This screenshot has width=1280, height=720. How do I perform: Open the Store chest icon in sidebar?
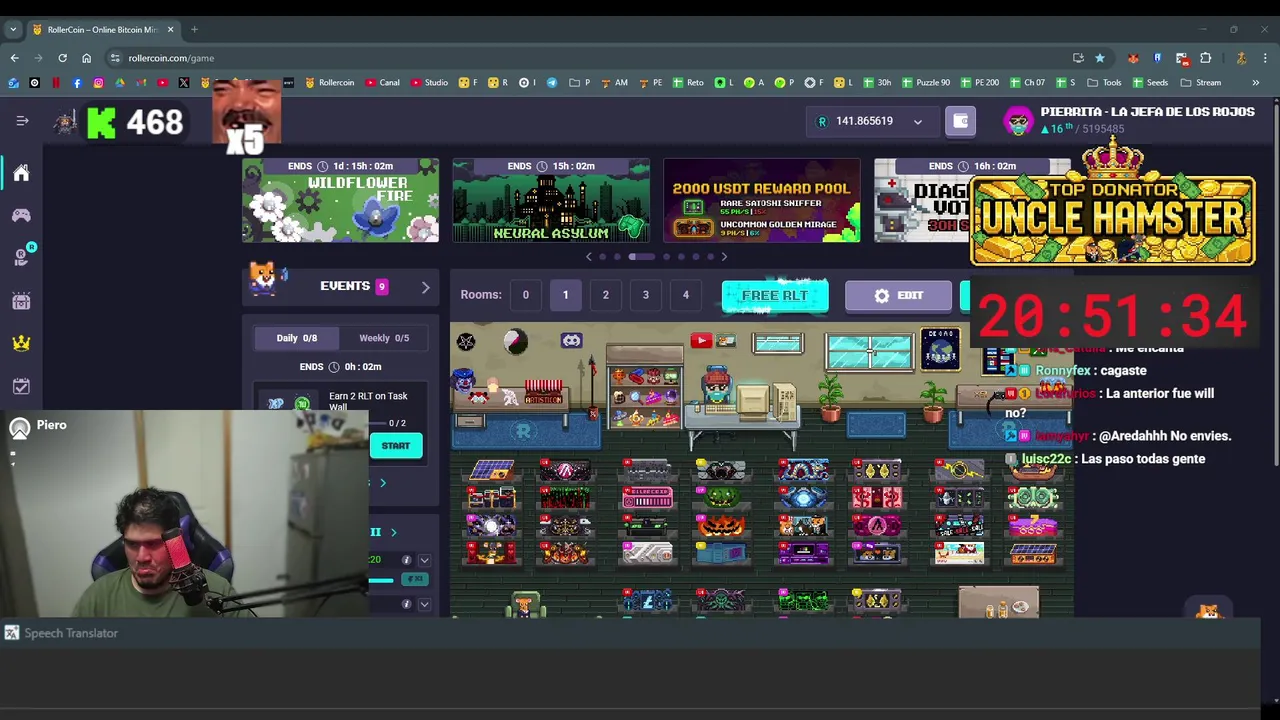click(x=21, y=300)
